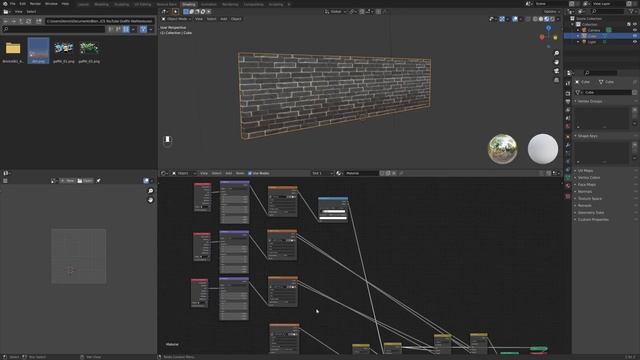Click the blue Z axis gizmo
This screenshot has width=640, height=360.
click(x=549, y=28)
